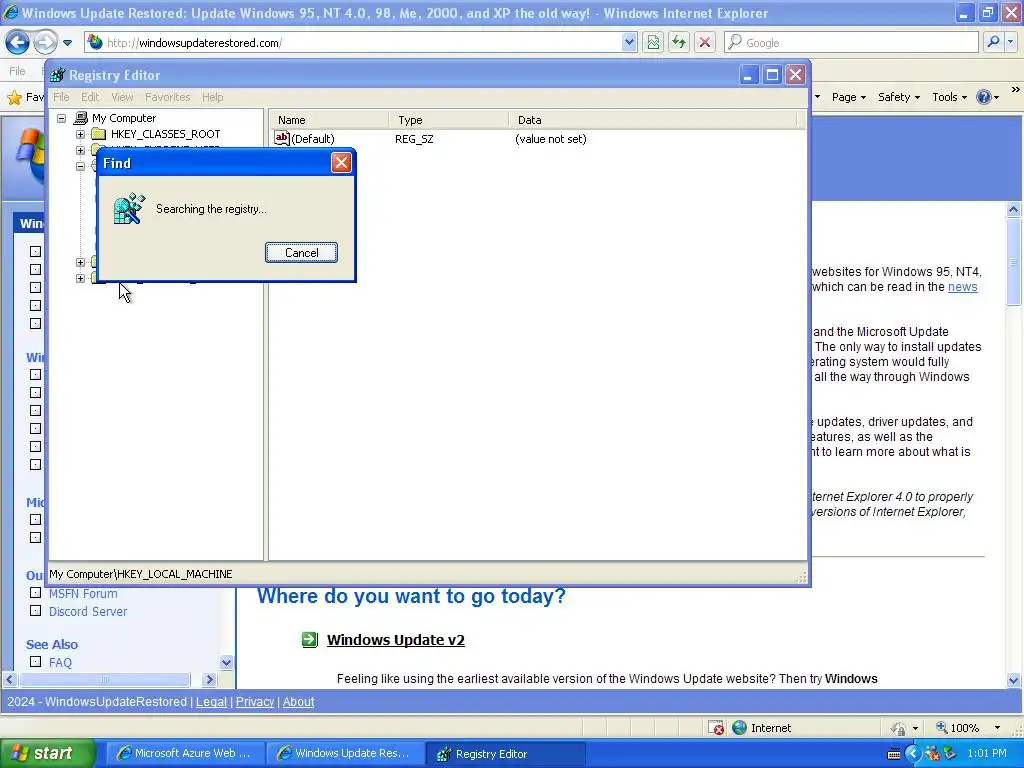The width and height of the screenshot is (1024, 768).
Task: Click the blue Help question mark icon
Action: tap(984, 97)
